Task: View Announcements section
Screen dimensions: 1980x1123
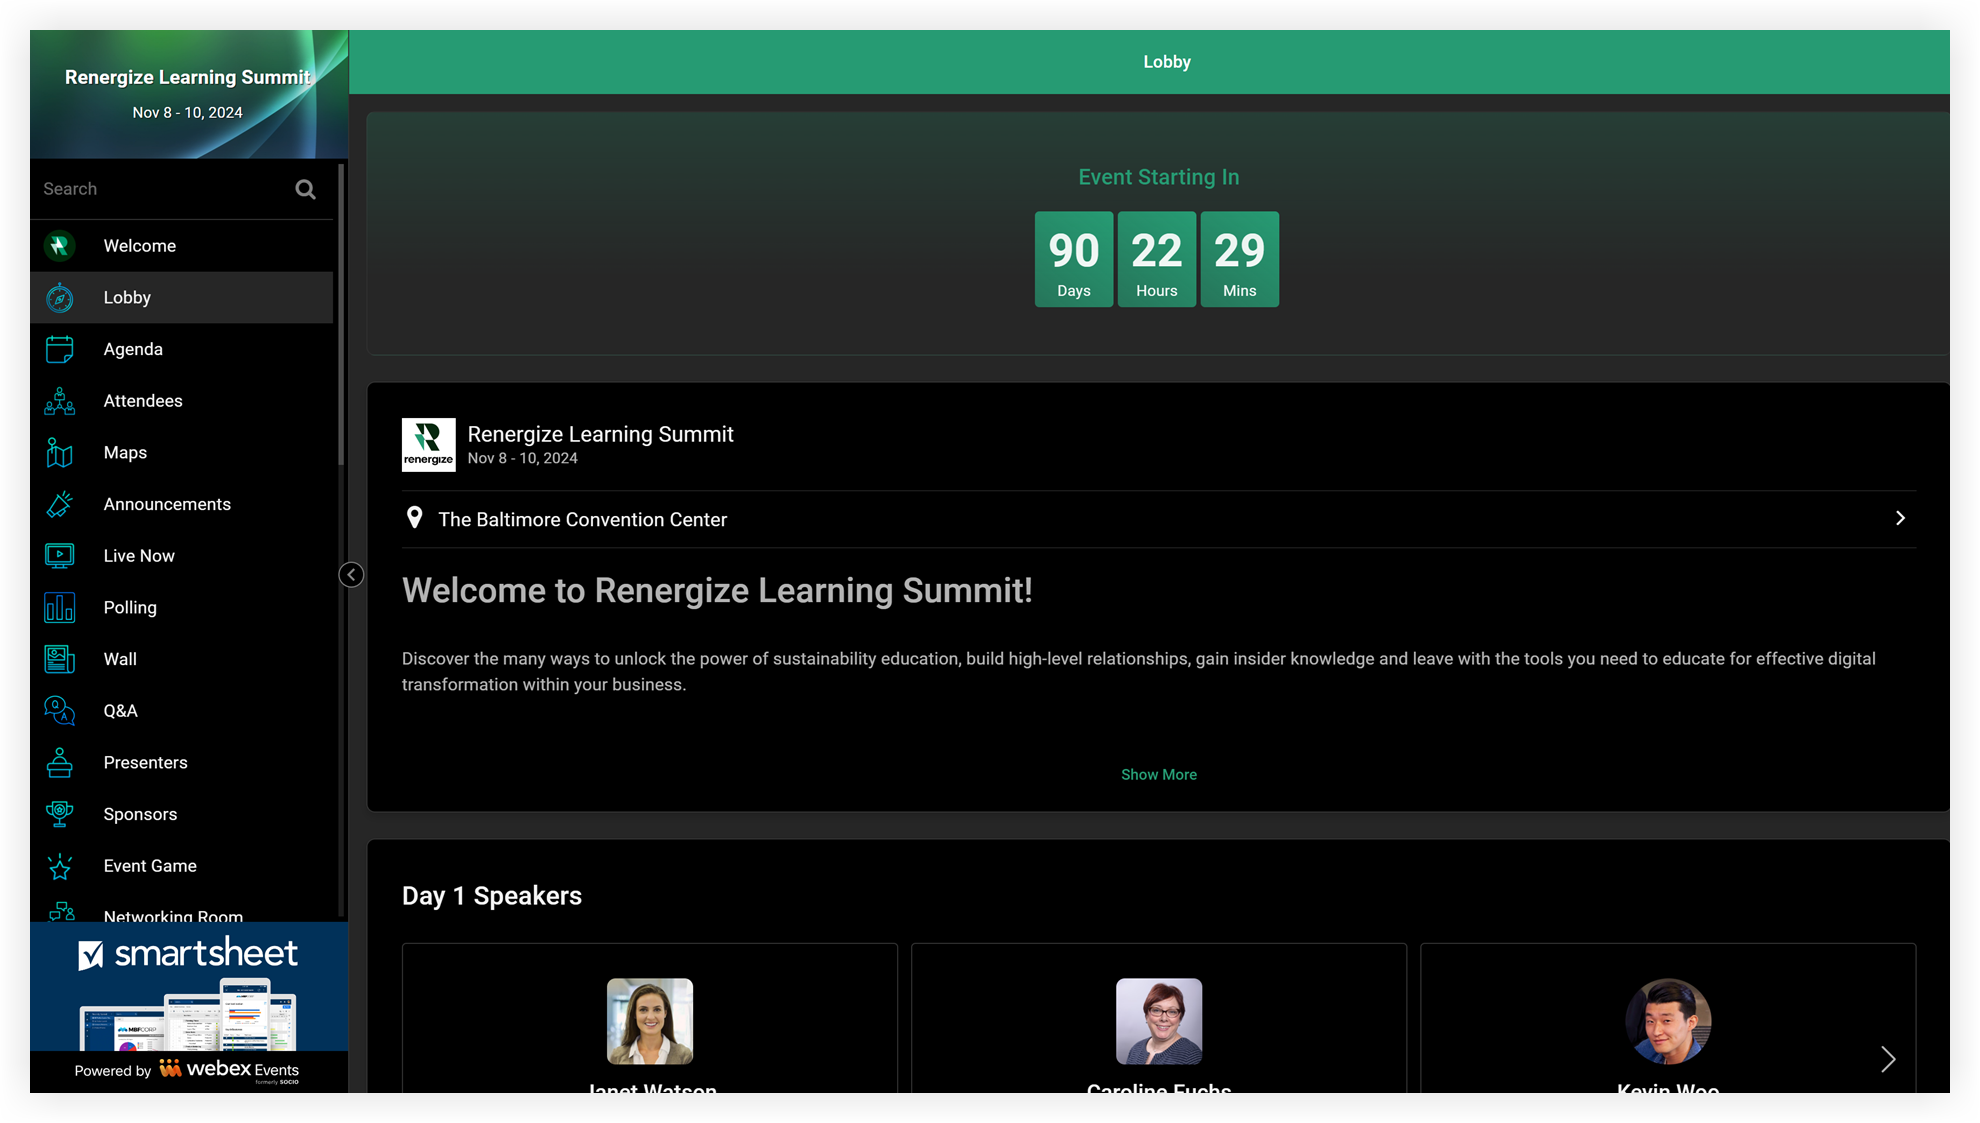Action: click(x=182, y=504)
